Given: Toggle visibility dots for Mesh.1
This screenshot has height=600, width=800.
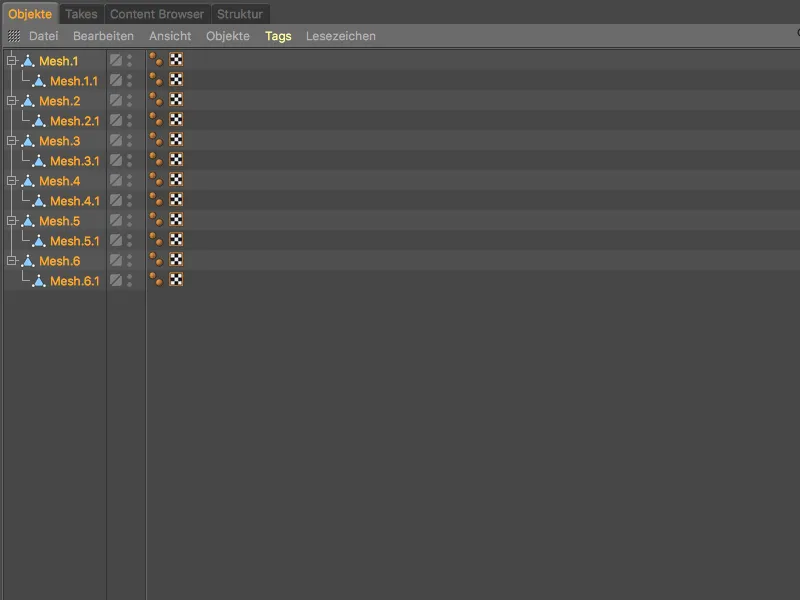Looking at the screenshot, I should (x=130, y=60).
